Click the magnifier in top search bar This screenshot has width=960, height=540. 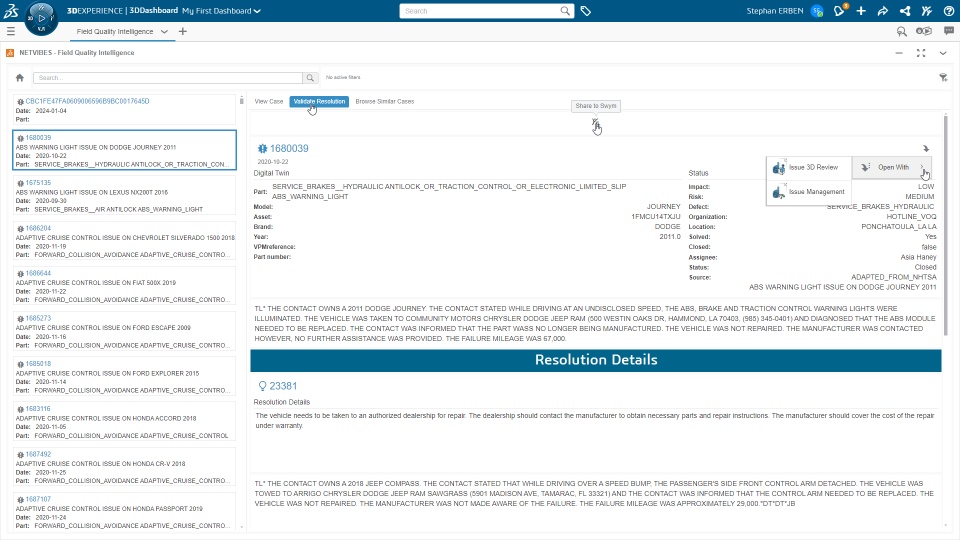click(565, 11)
